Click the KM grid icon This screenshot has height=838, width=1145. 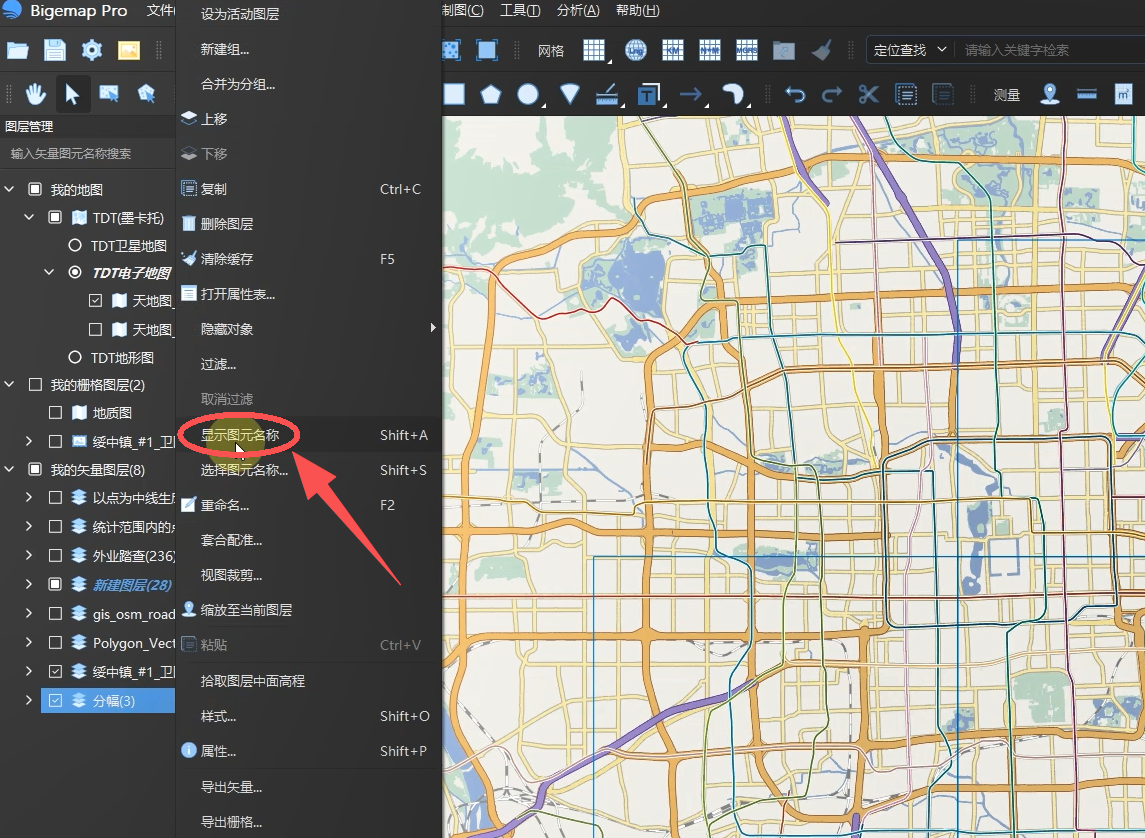[673, 50]
